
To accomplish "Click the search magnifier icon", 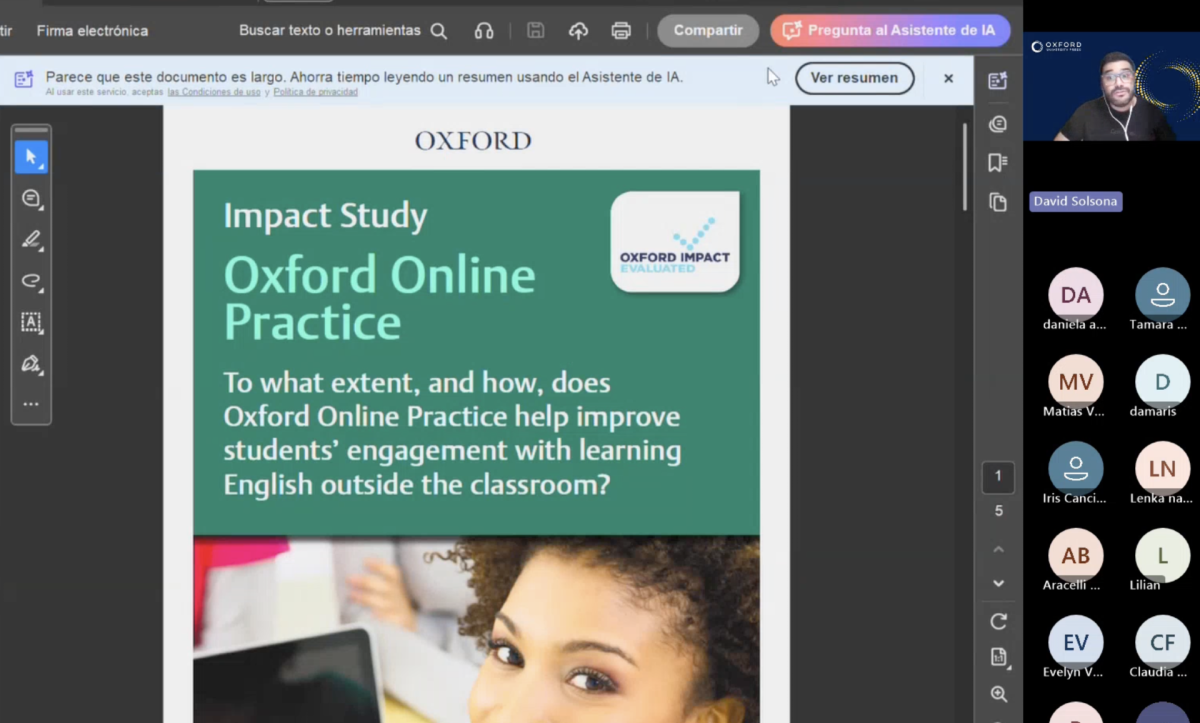I will [x=438, y=31].
